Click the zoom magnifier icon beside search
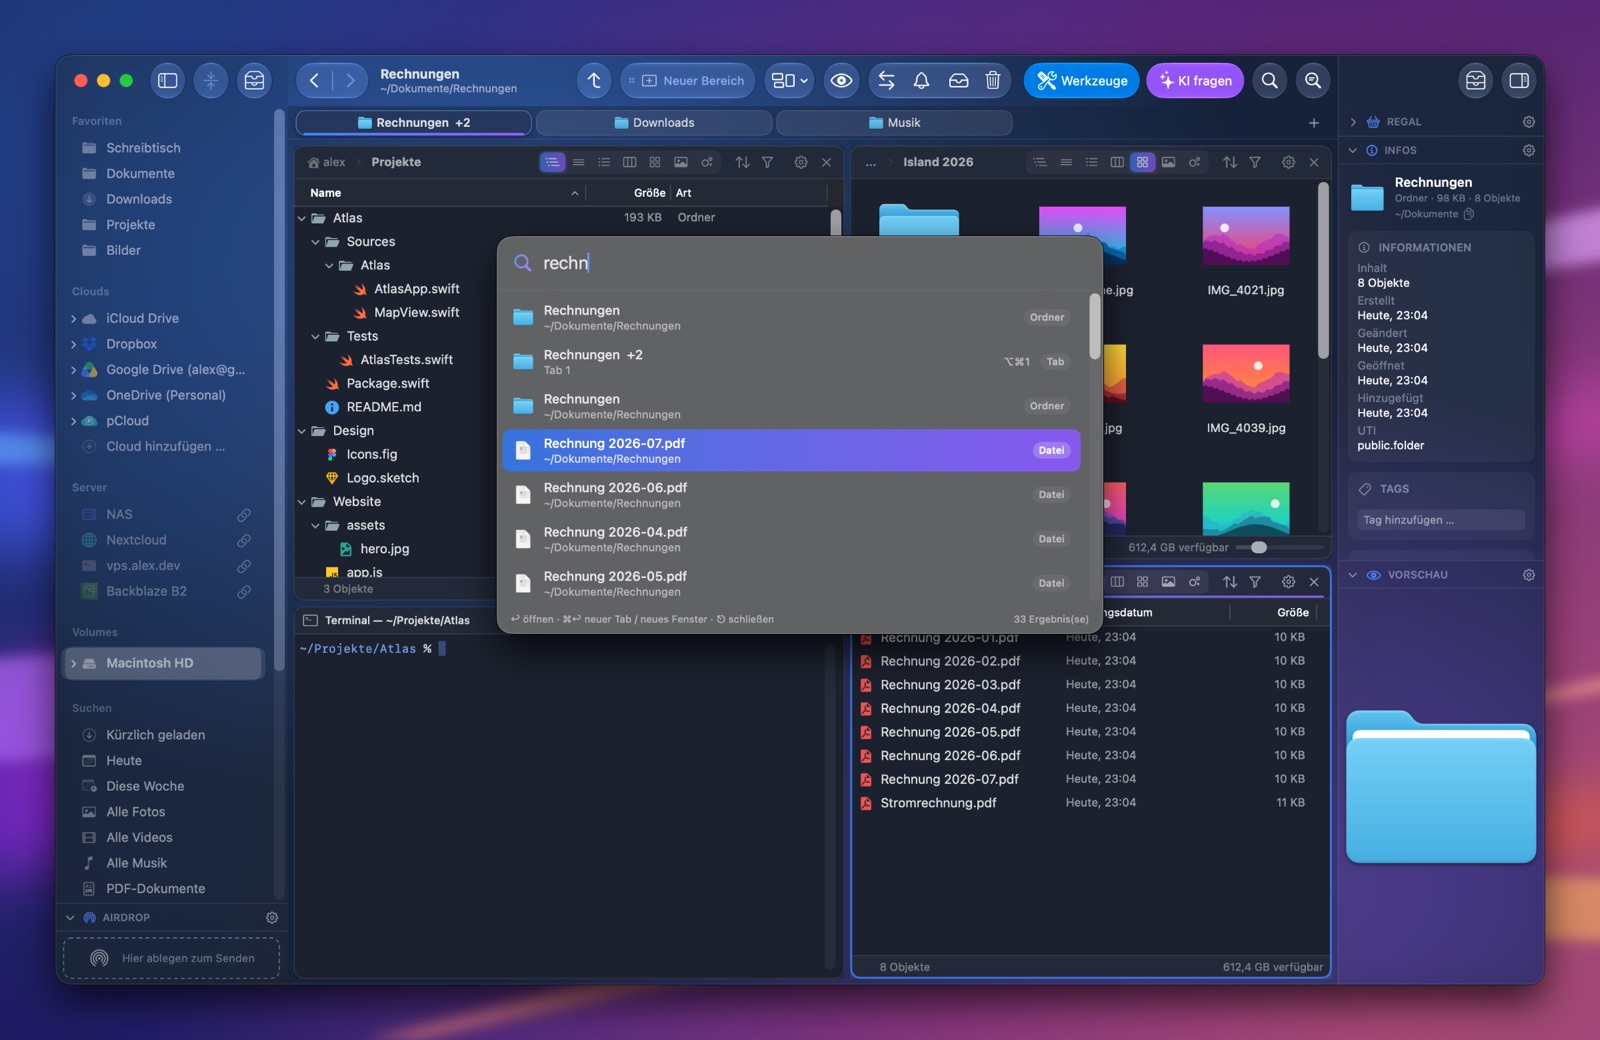Viewport: 1600px width, 1040px height. click(1313, 81)
